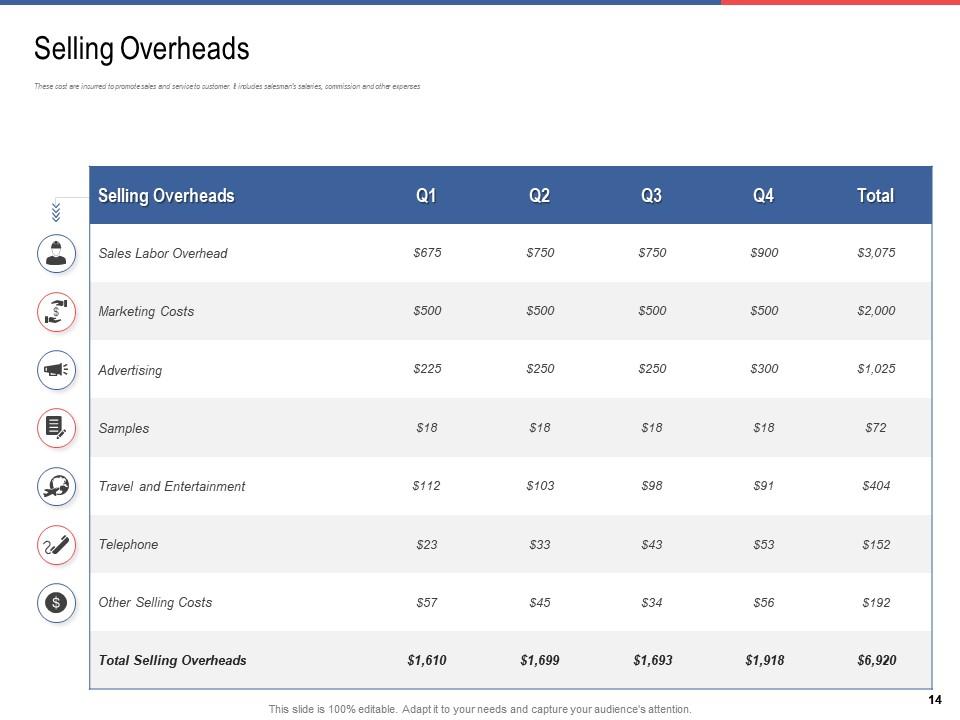Select the $6,920 grand total cell
This screenshot has width=960, height=720.
[x=875, y=660]
